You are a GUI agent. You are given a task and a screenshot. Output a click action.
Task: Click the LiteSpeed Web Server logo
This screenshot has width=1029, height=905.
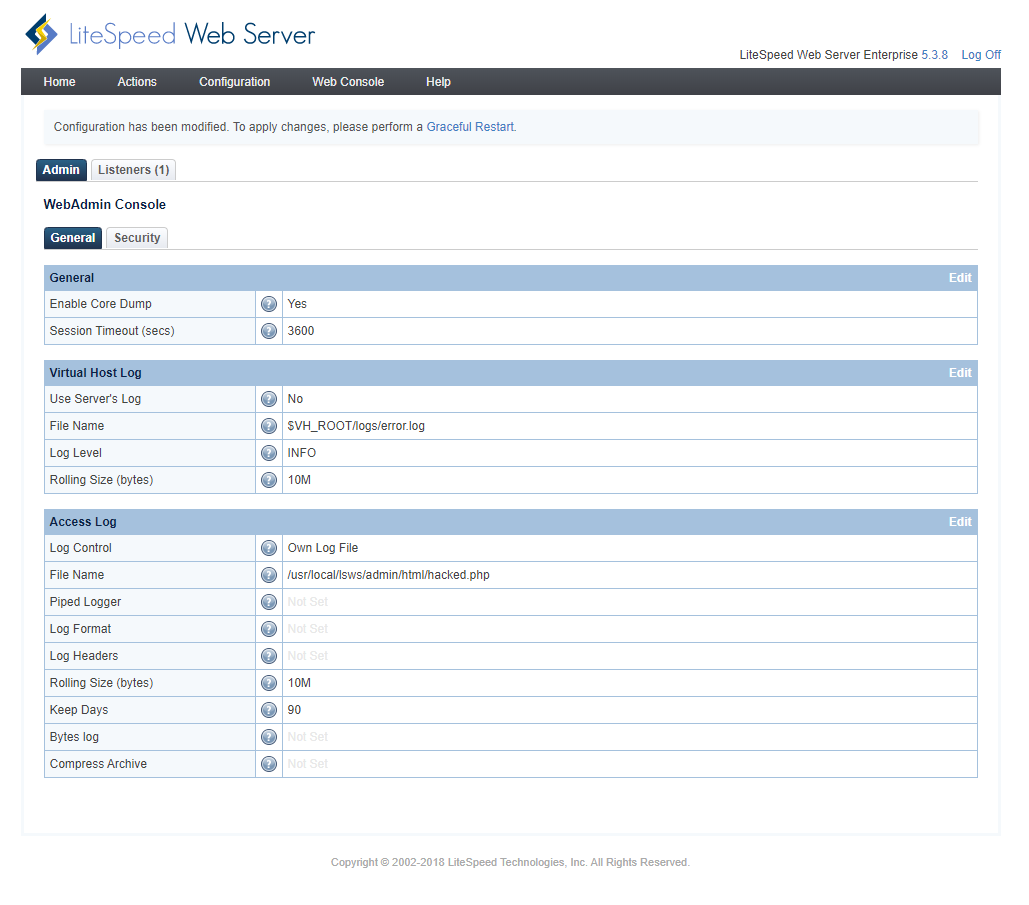pyautogui.click(x=170, y=34)
